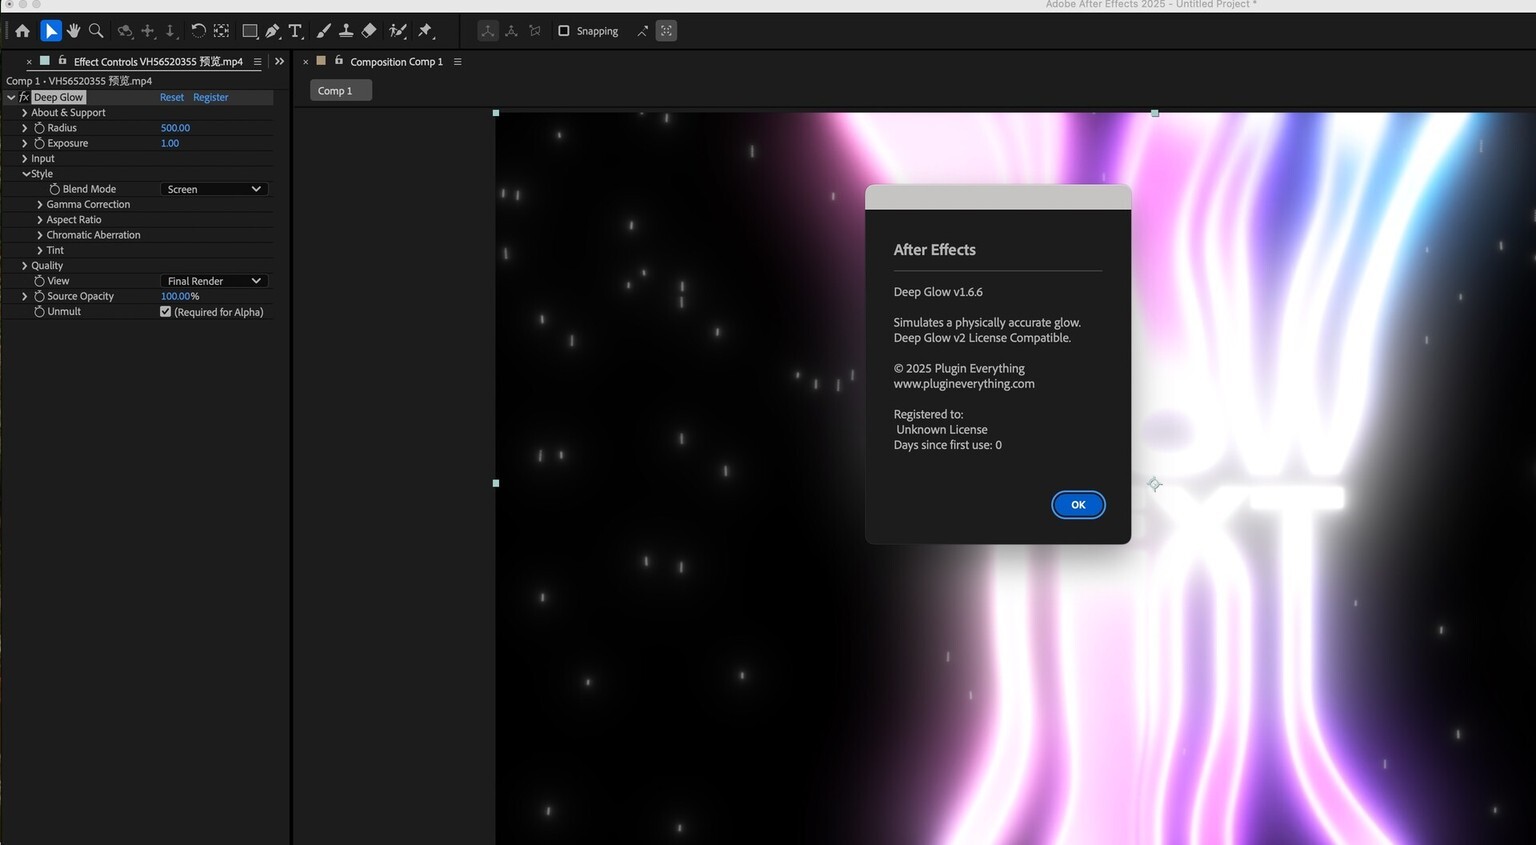Enable Local Axis mode
The image size is (1536, 845).
point(488,31)
